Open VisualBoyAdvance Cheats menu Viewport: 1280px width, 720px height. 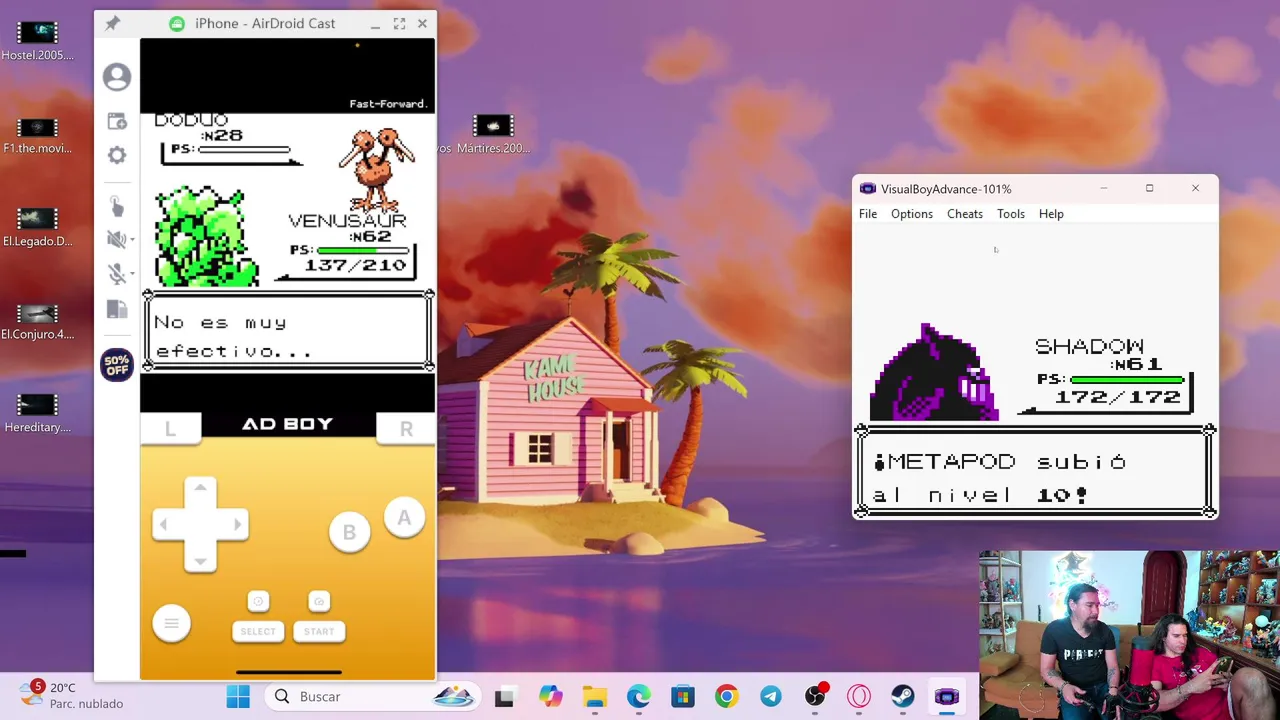(x=965, y=214)
